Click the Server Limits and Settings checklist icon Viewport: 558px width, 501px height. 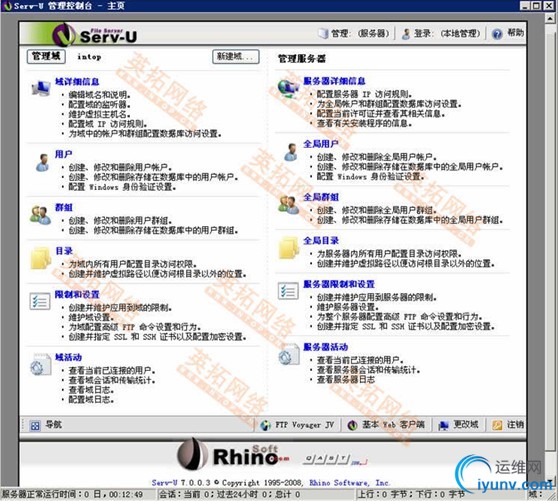(288, 291)
